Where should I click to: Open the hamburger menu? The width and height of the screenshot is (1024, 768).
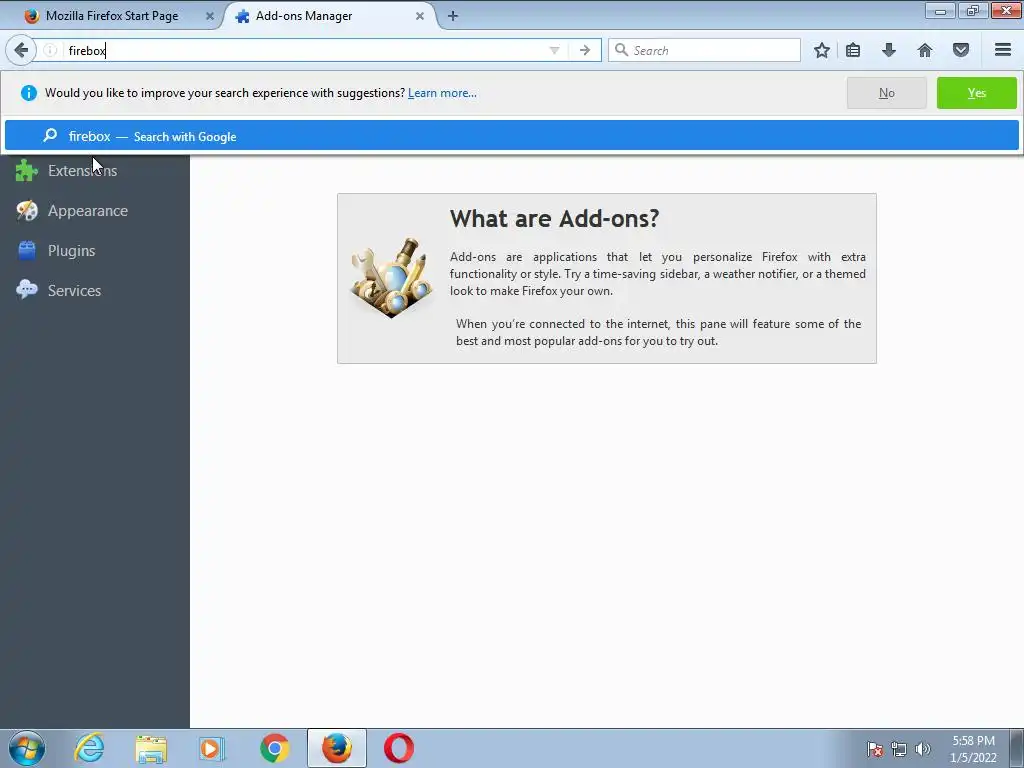1003,50
